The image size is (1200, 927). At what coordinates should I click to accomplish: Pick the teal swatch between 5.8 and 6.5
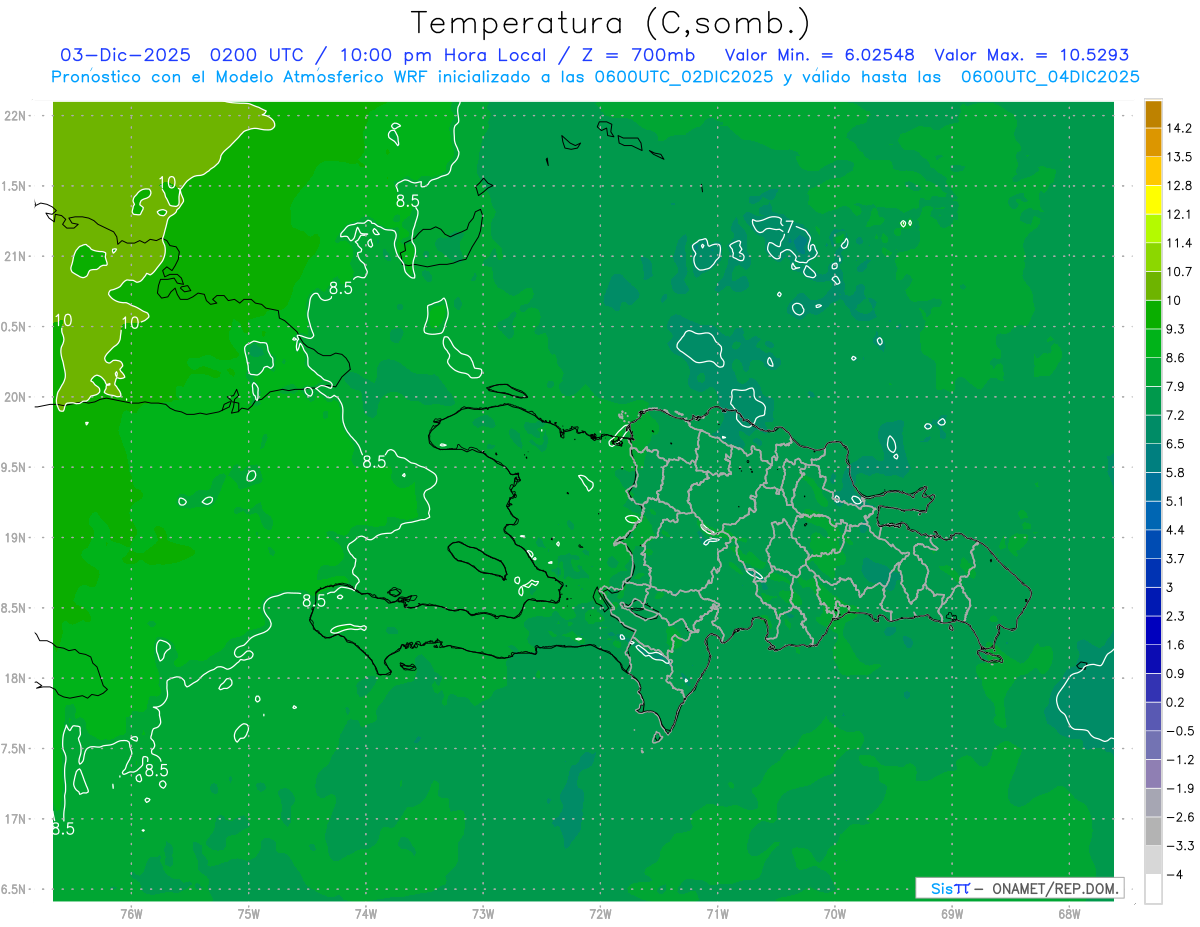point(1153,459)
